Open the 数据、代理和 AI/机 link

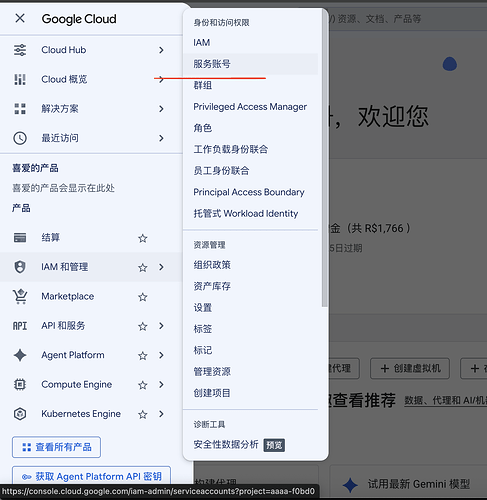tap(446, 400)
